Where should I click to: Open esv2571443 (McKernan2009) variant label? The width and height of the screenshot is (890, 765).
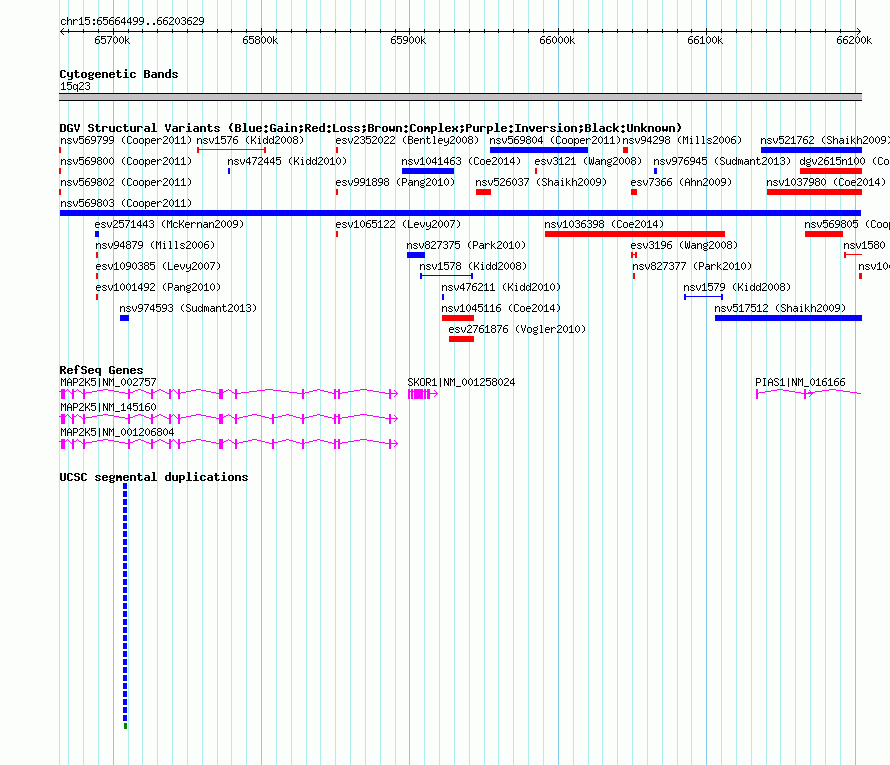point(169,224)
